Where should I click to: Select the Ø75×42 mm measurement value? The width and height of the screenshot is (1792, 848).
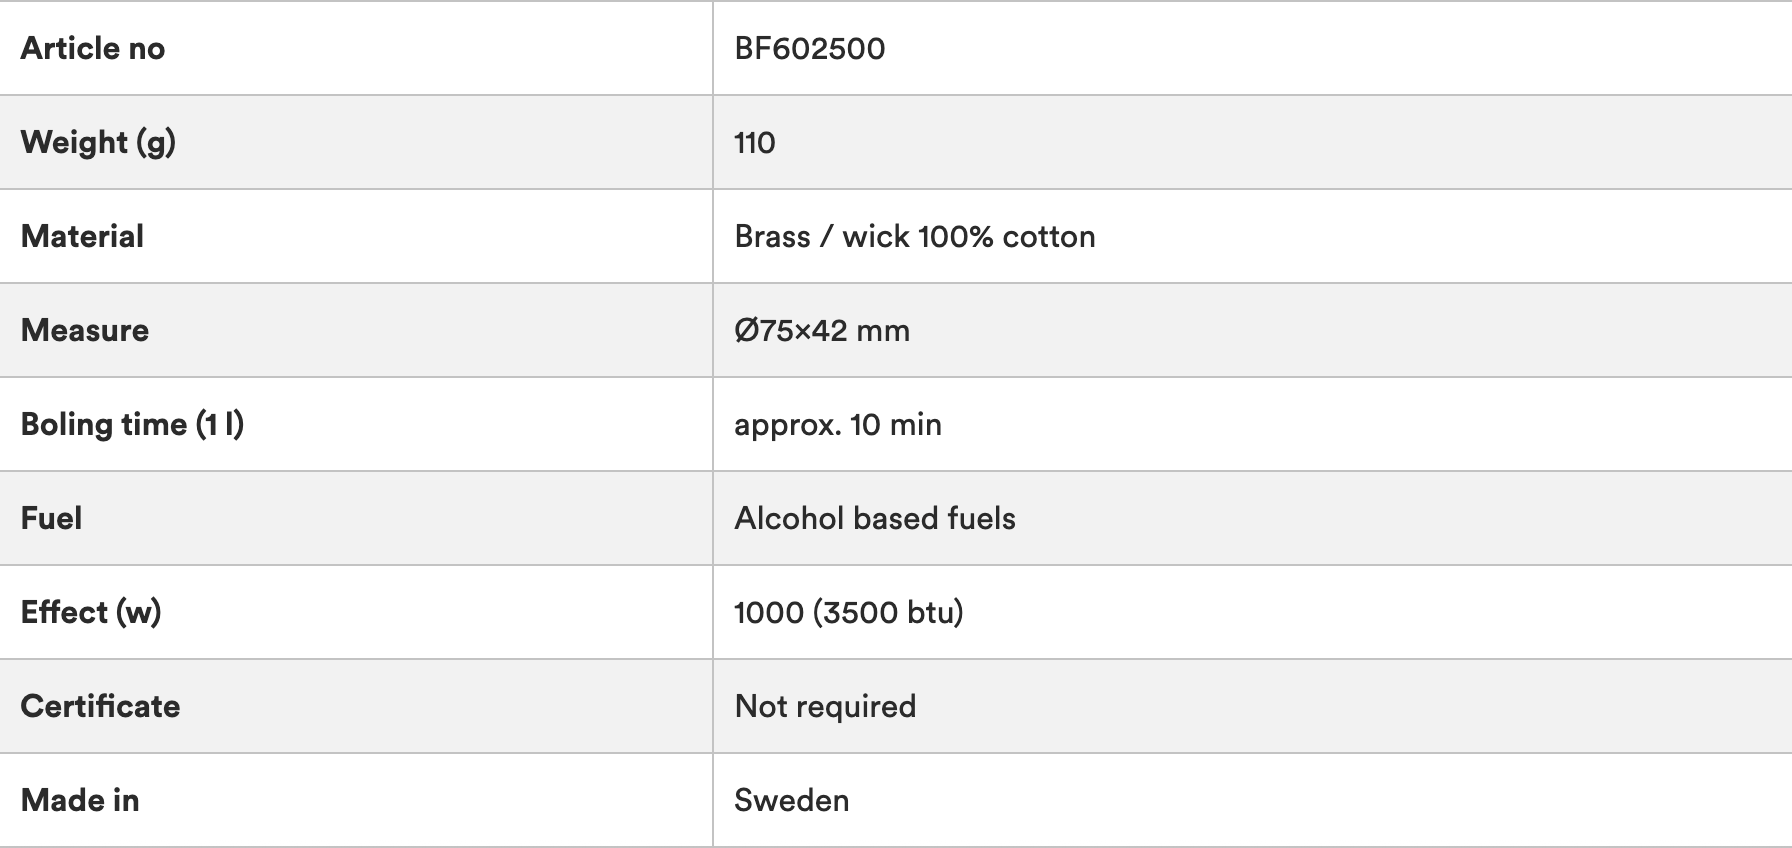(821, 330)
